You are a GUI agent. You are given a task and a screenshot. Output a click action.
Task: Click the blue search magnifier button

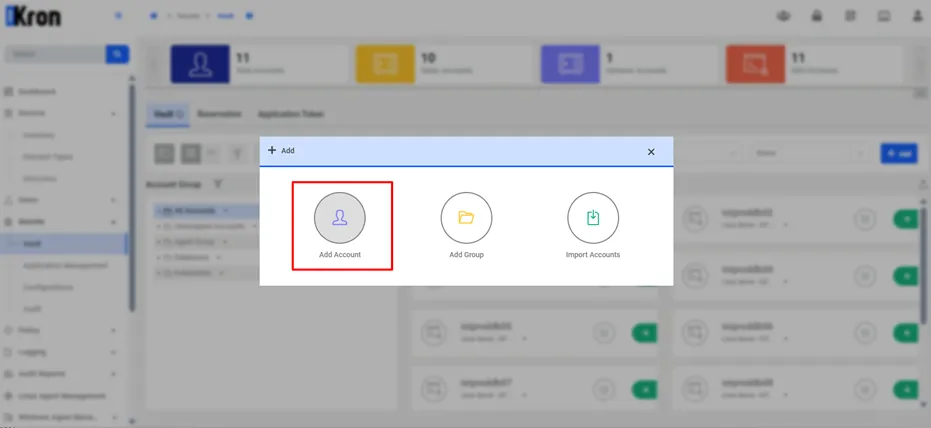click(118, 54)
